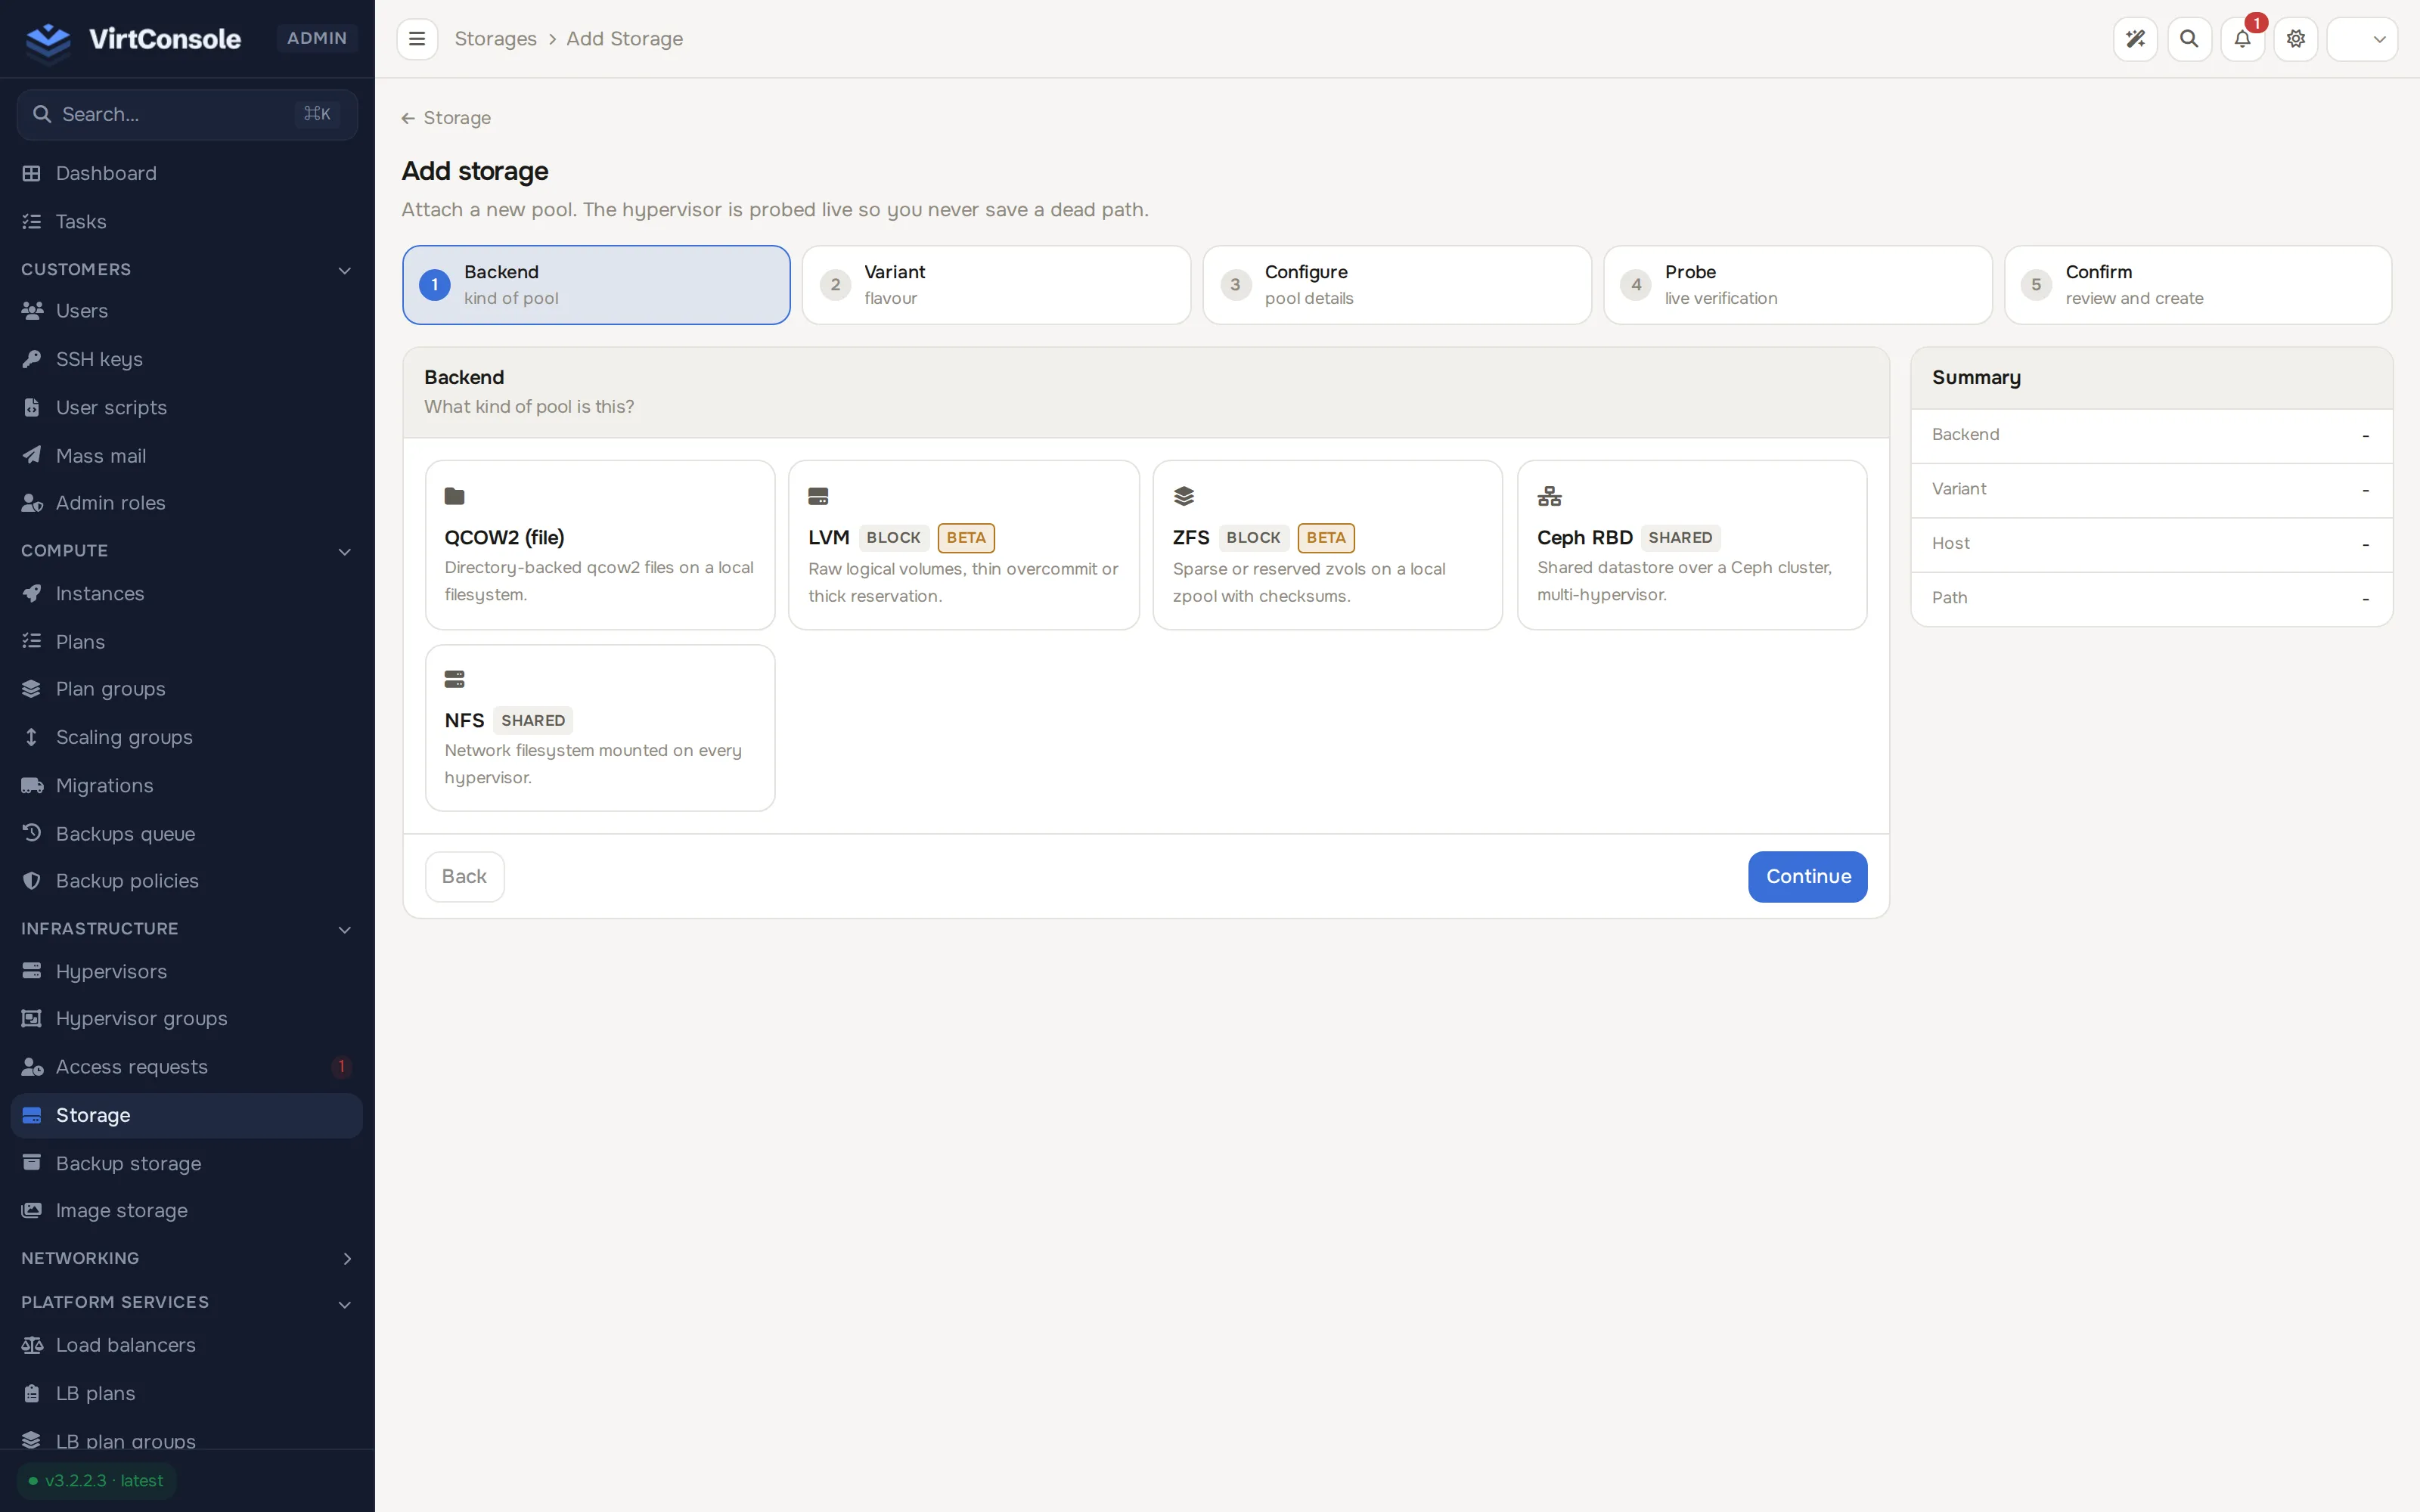Screen dimensions: 2420x1512
Task: Click the Image storage pictures icon
Action: point(32,1210)
